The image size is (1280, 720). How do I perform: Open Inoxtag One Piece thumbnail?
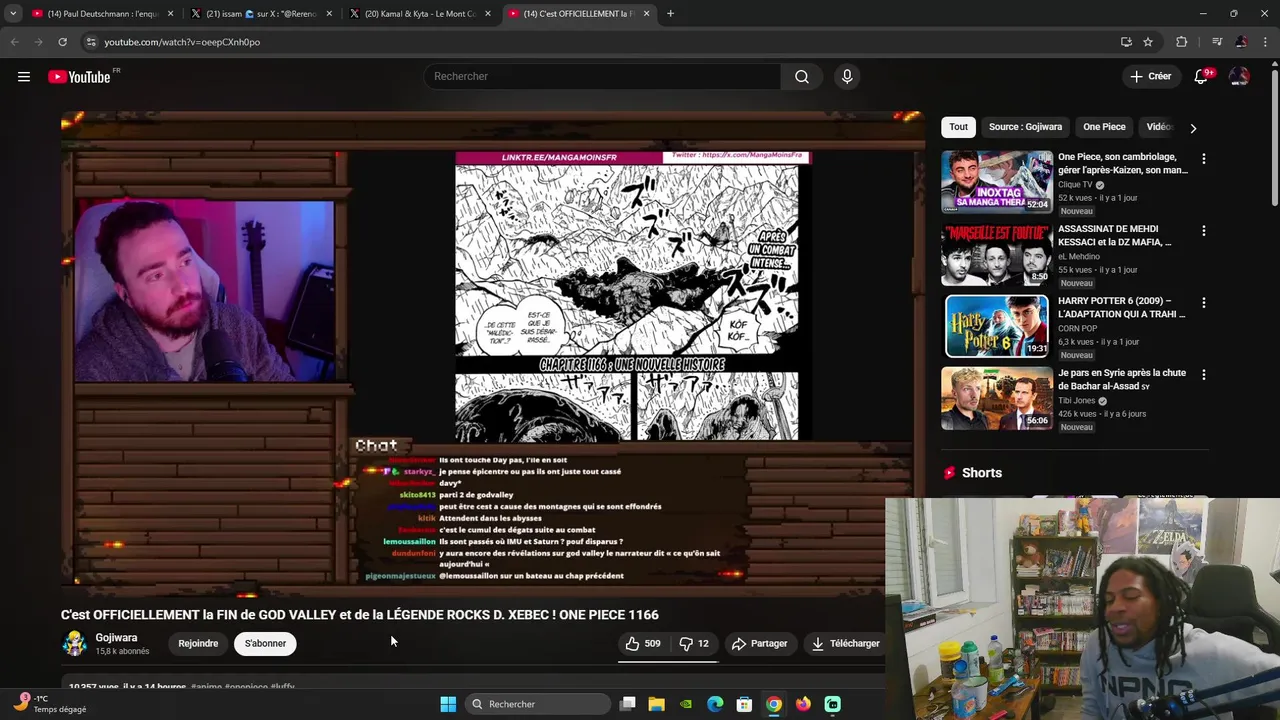pos(997,182)
